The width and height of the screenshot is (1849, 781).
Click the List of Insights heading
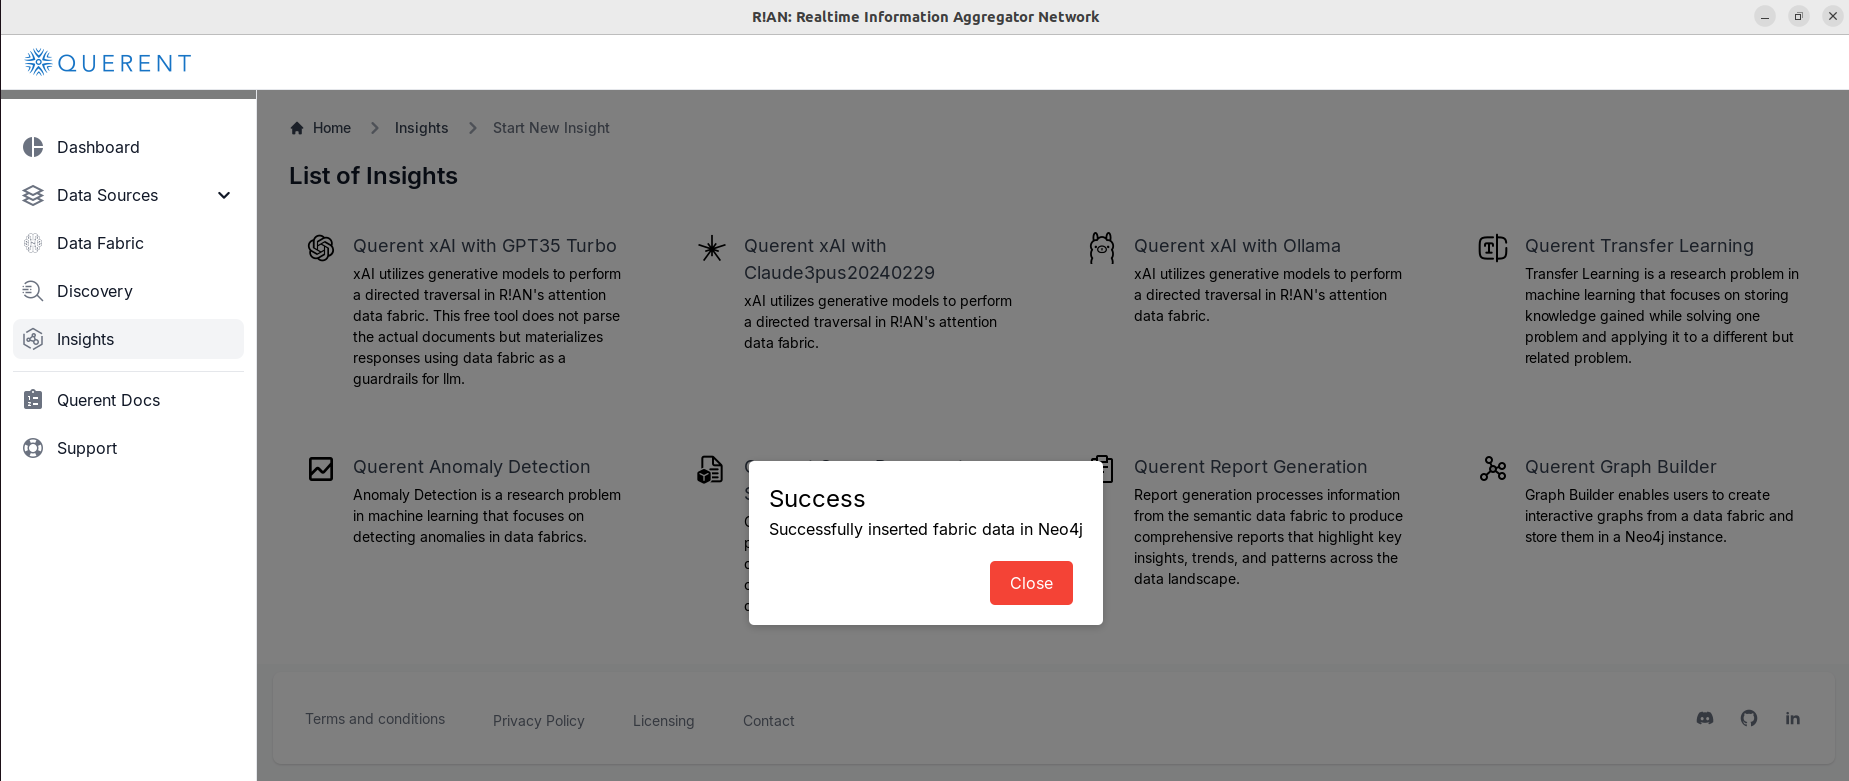pos(373,176)
